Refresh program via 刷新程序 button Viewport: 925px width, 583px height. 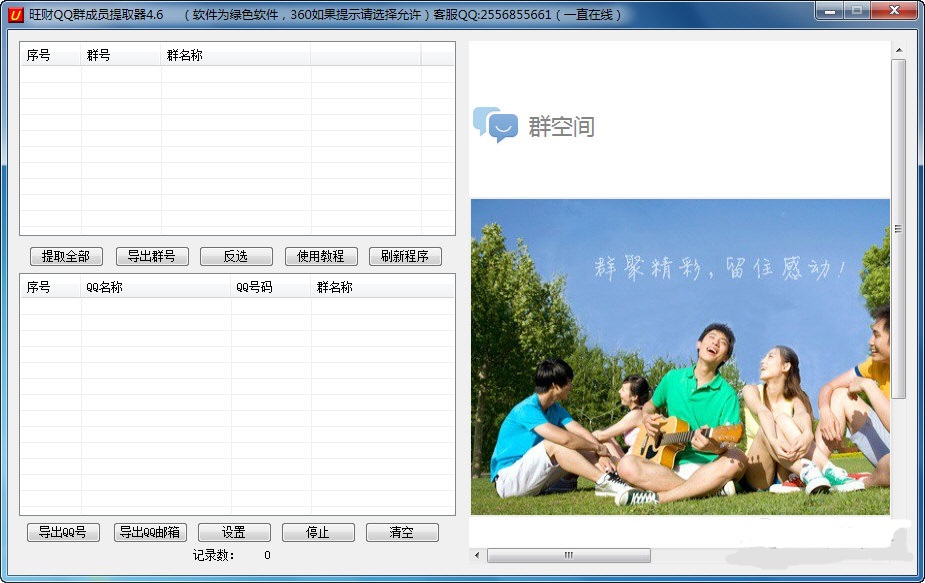click(405, 256)
